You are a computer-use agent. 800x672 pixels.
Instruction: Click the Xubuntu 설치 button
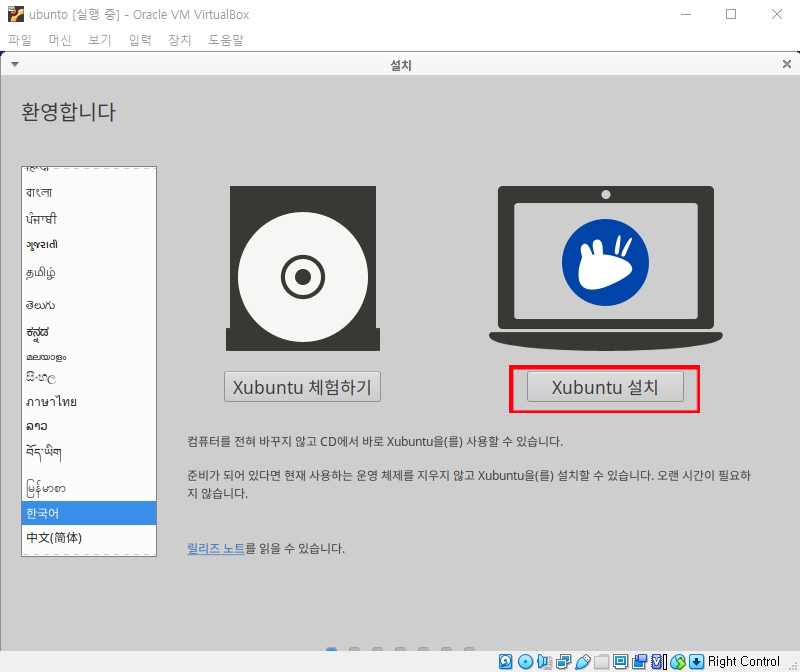pyautogui.click(x=605, y=387)
